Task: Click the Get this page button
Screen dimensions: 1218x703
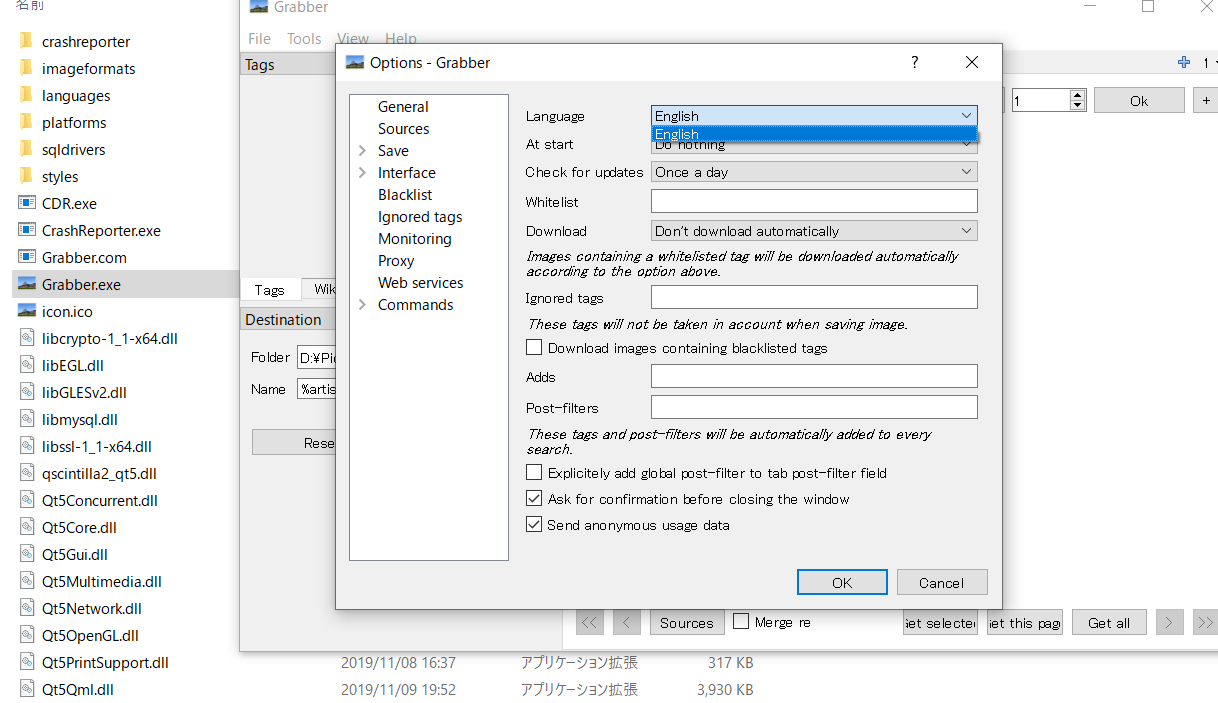Action: click(x=1024, y=622)
